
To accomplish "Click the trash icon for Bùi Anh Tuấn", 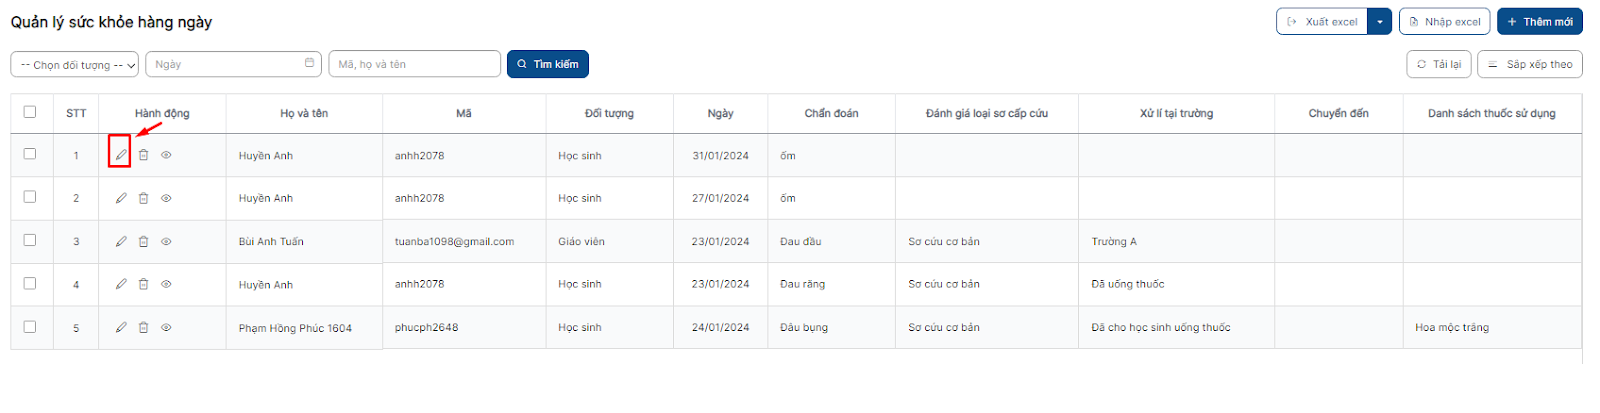I will coord(143,241).
